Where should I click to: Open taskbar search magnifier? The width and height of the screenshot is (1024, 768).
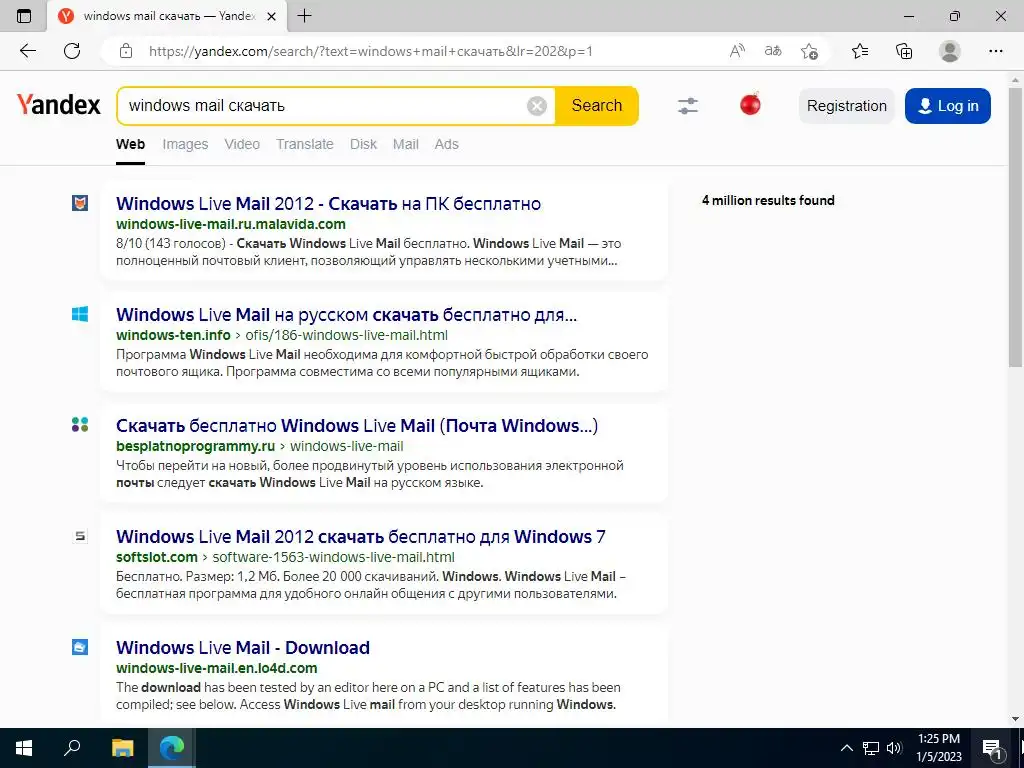tap(72, 748)
